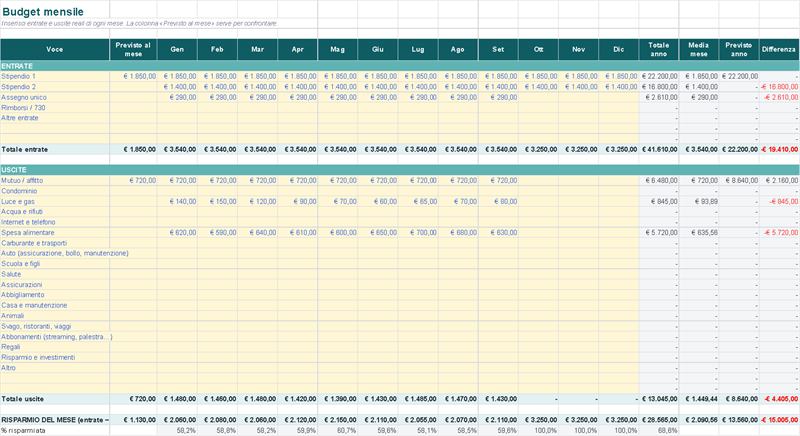Click the 'Animali' row label
The height and width of the screenshot is (436, 800).
(x=13, y=316)
